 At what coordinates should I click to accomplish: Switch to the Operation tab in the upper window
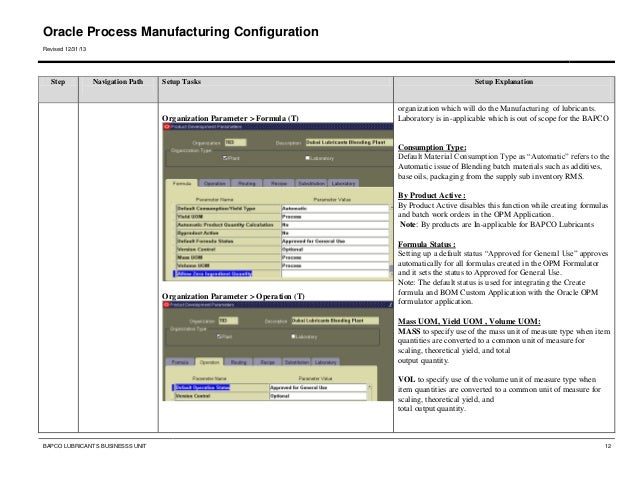[x=214, y=183]
